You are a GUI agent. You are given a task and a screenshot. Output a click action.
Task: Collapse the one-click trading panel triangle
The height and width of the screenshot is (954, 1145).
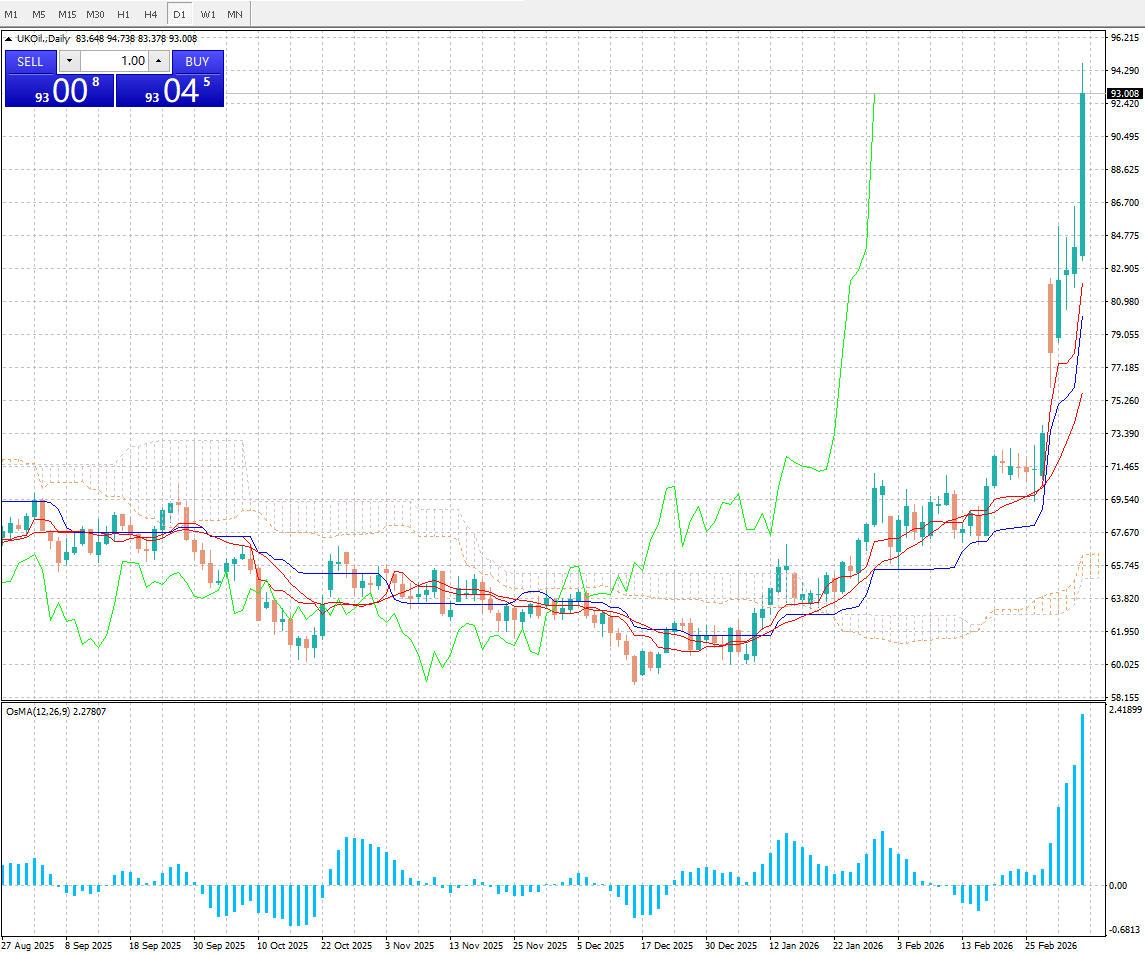[9, 39]
